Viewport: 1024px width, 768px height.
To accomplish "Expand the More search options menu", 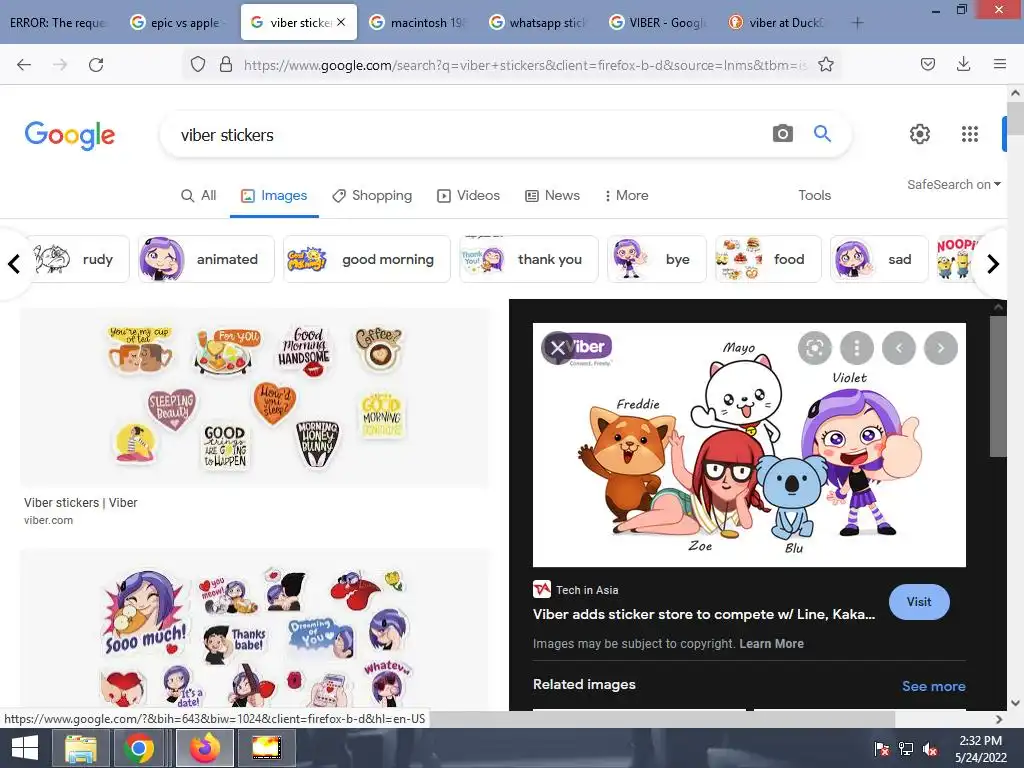I will coord(626,195).
